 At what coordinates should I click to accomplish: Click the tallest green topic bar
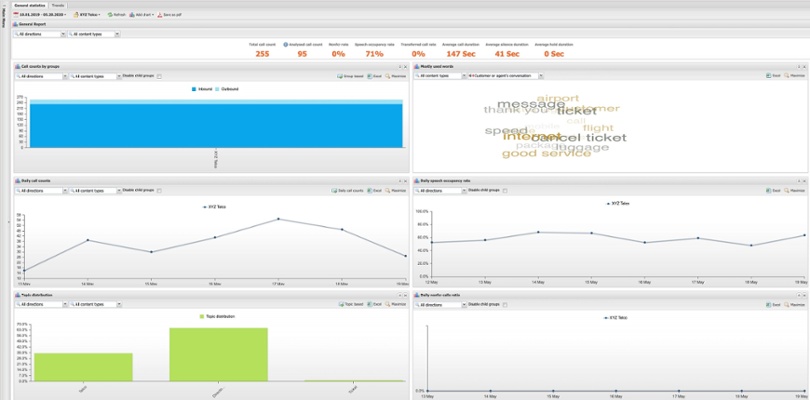(219, 355)
